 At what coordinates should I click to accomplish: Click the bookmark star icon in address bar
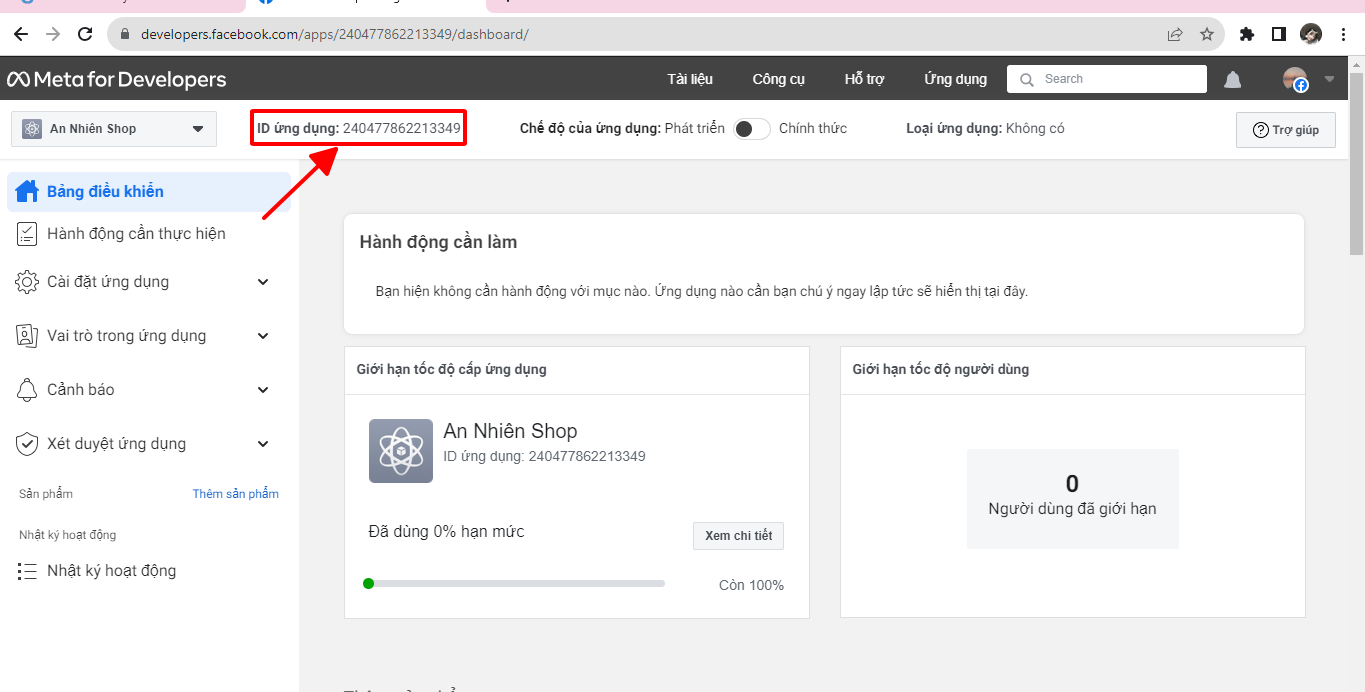(x=1207, y=34)
